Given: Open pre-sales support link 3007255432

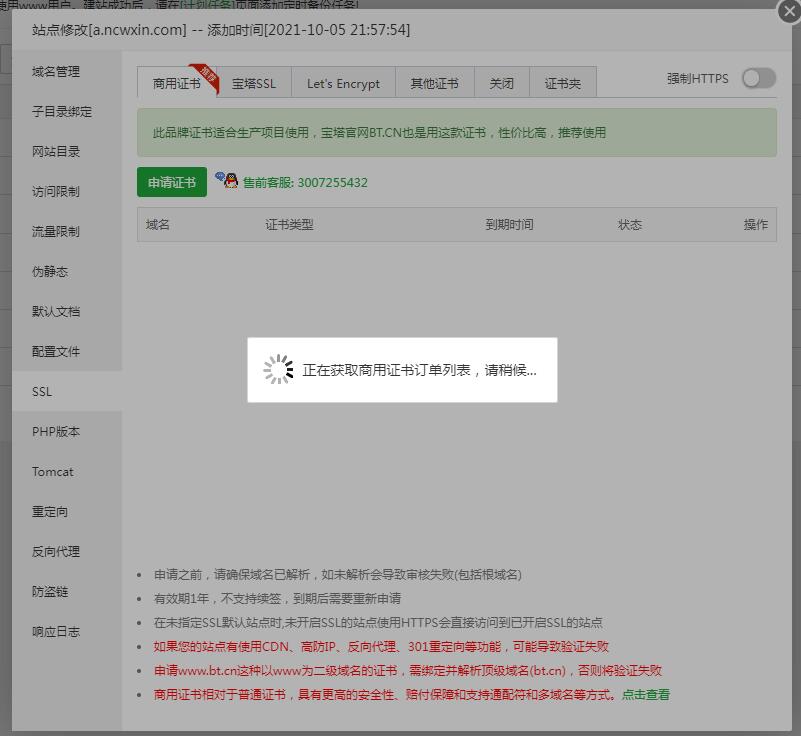Looking at the screenshot, I should point(305,182).
